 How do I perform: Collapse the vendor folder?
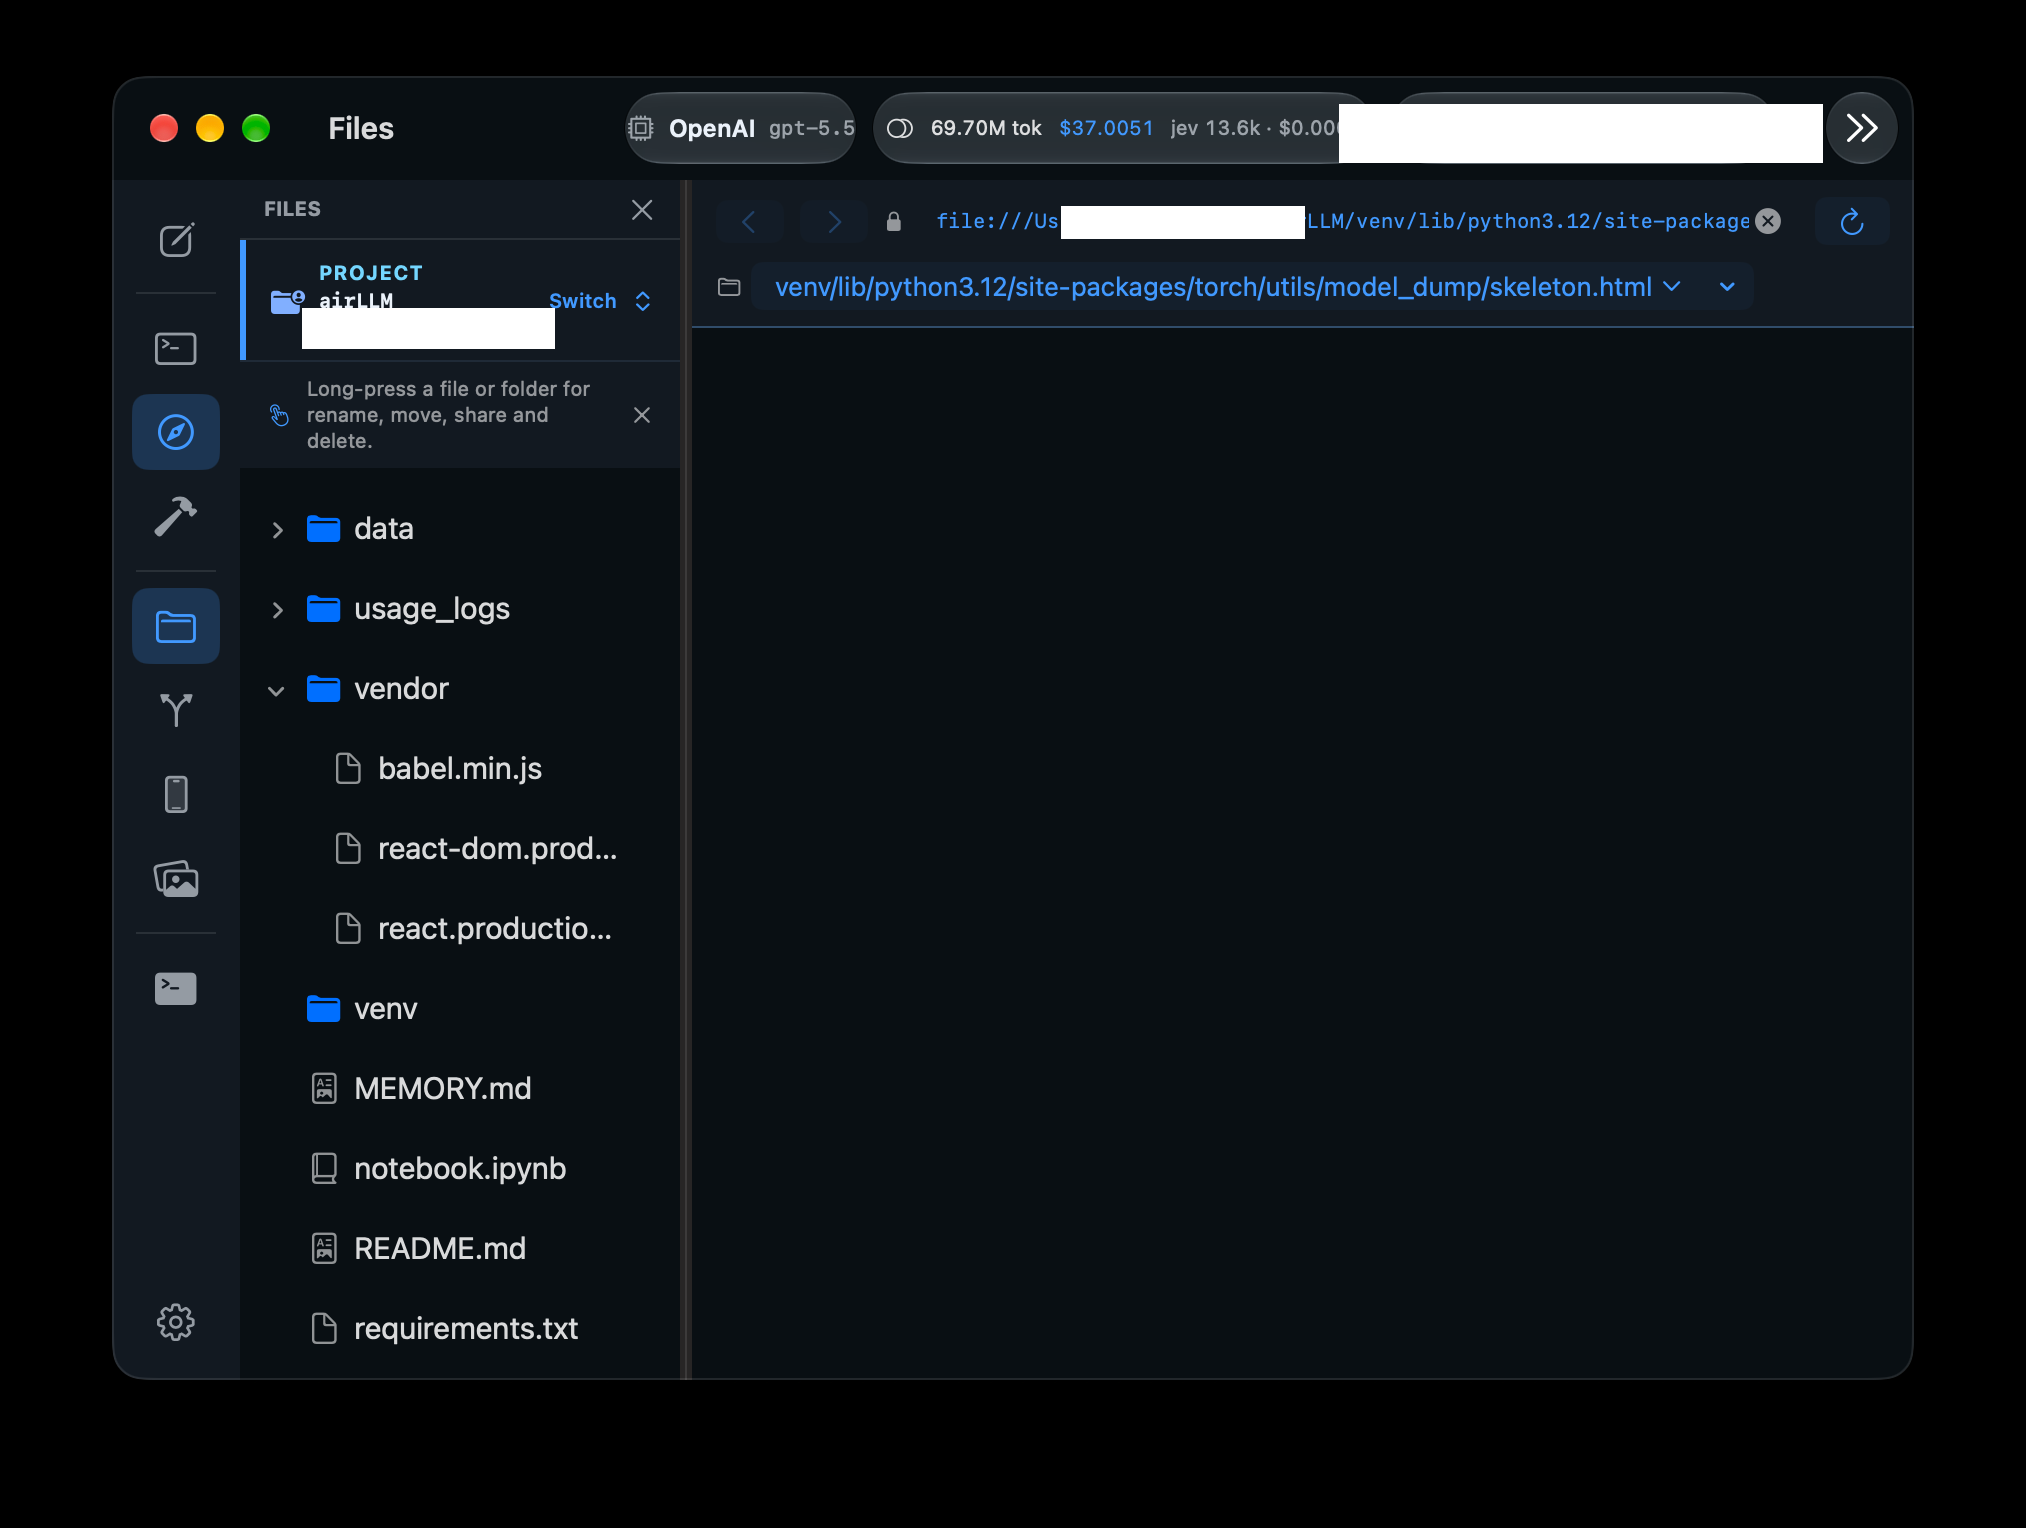click(x=277, y=690)
